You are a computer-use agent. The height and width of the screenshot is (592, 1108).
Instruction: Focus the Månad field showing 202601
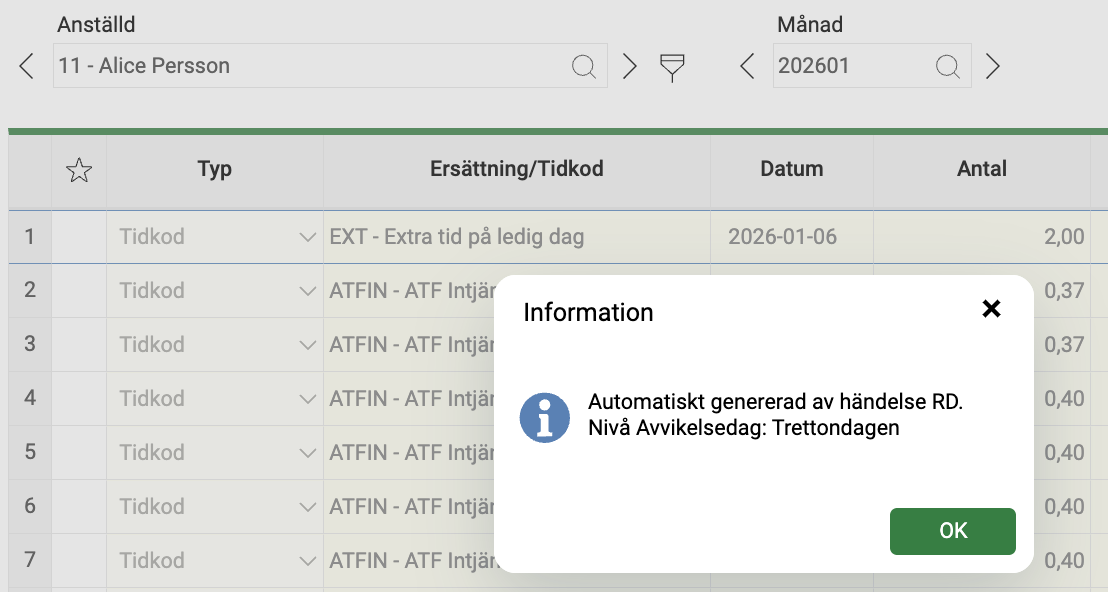coord(872,66)
